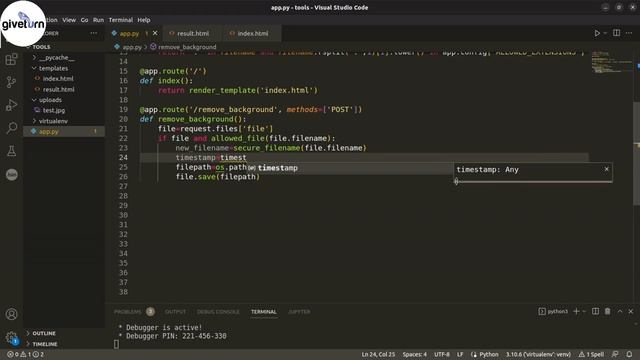Collapse the templates folder
This screenshot has height=360, width=640.
(x=53, y=68)
